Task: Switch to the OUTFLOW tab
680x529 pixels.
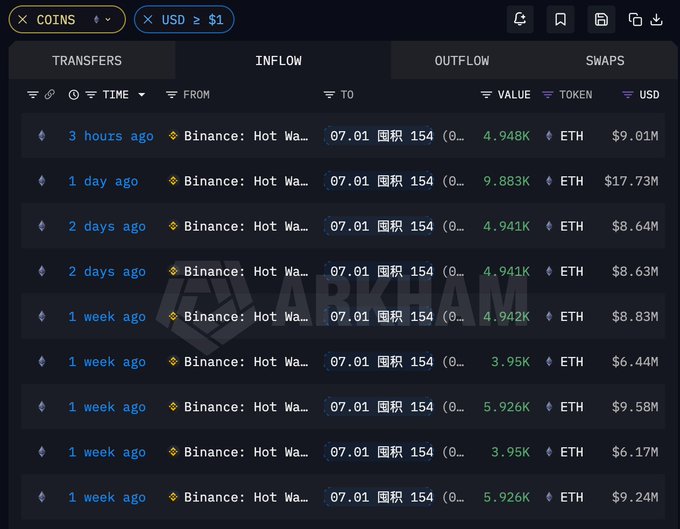Action: click(462, 61)
